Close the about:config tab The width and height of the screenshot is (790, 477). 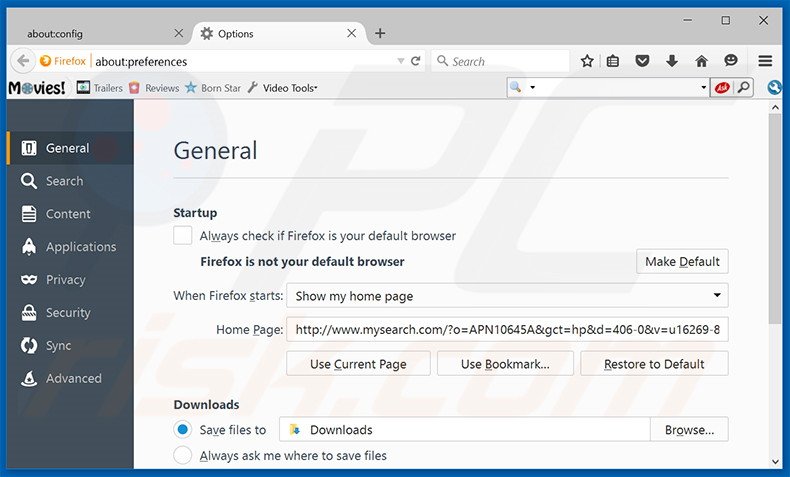[178, 33]
